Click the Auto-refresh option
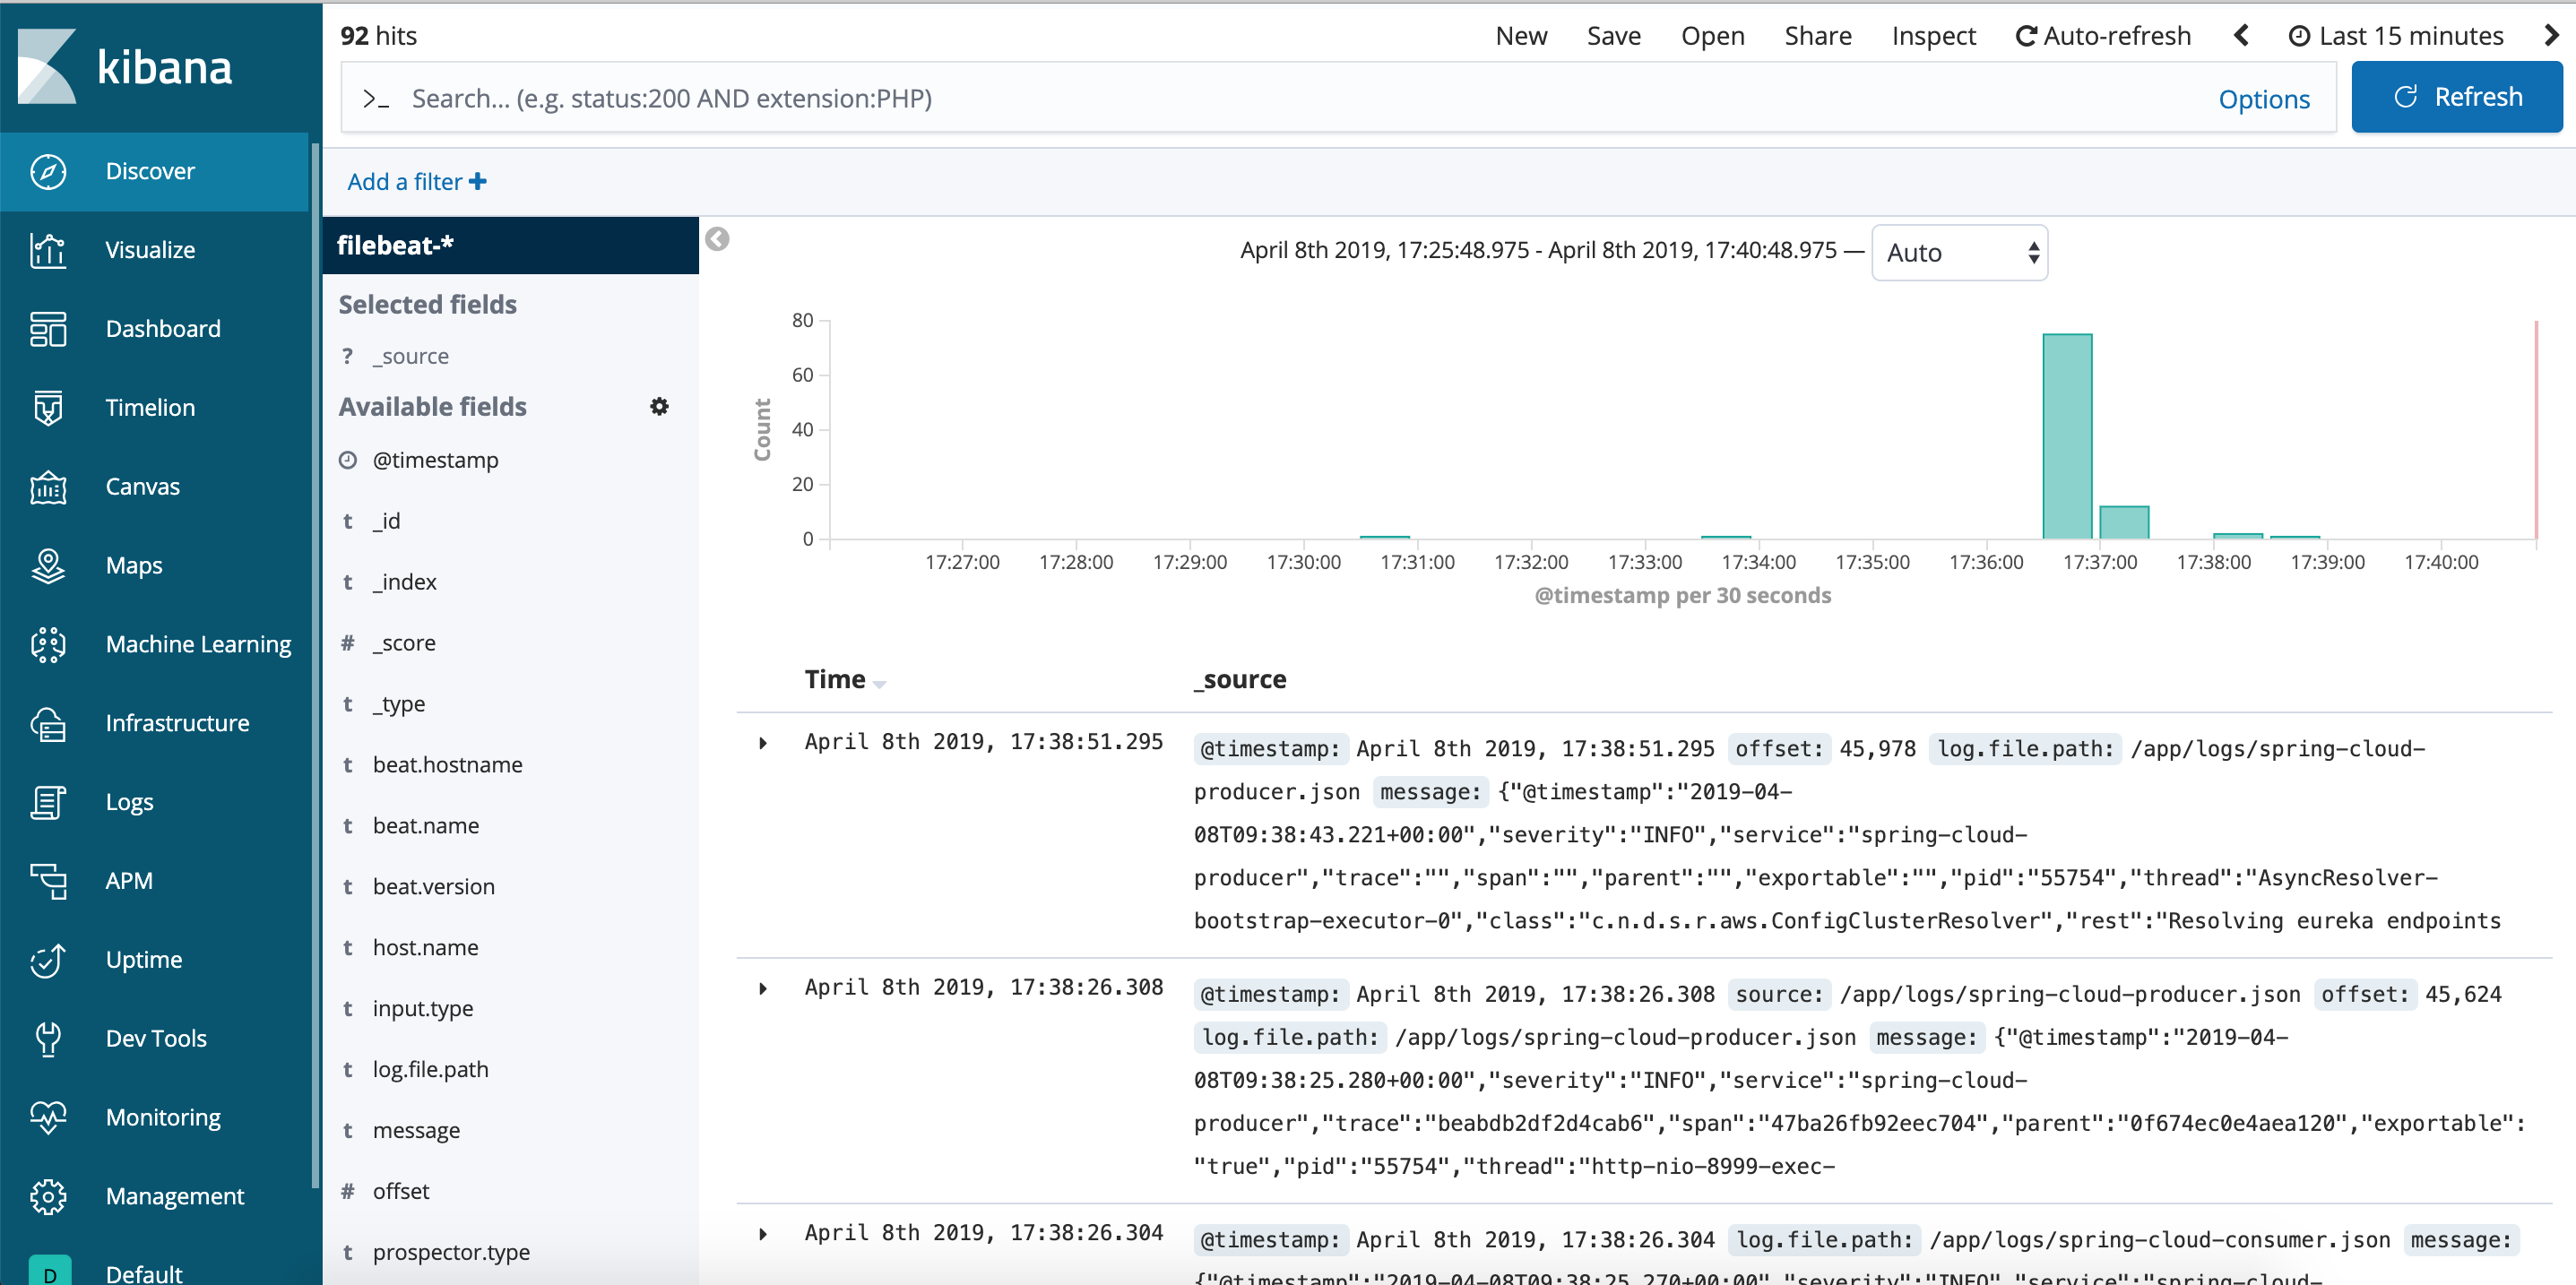Viewport: 2576px width, 1285px height. pos(2103,36)
